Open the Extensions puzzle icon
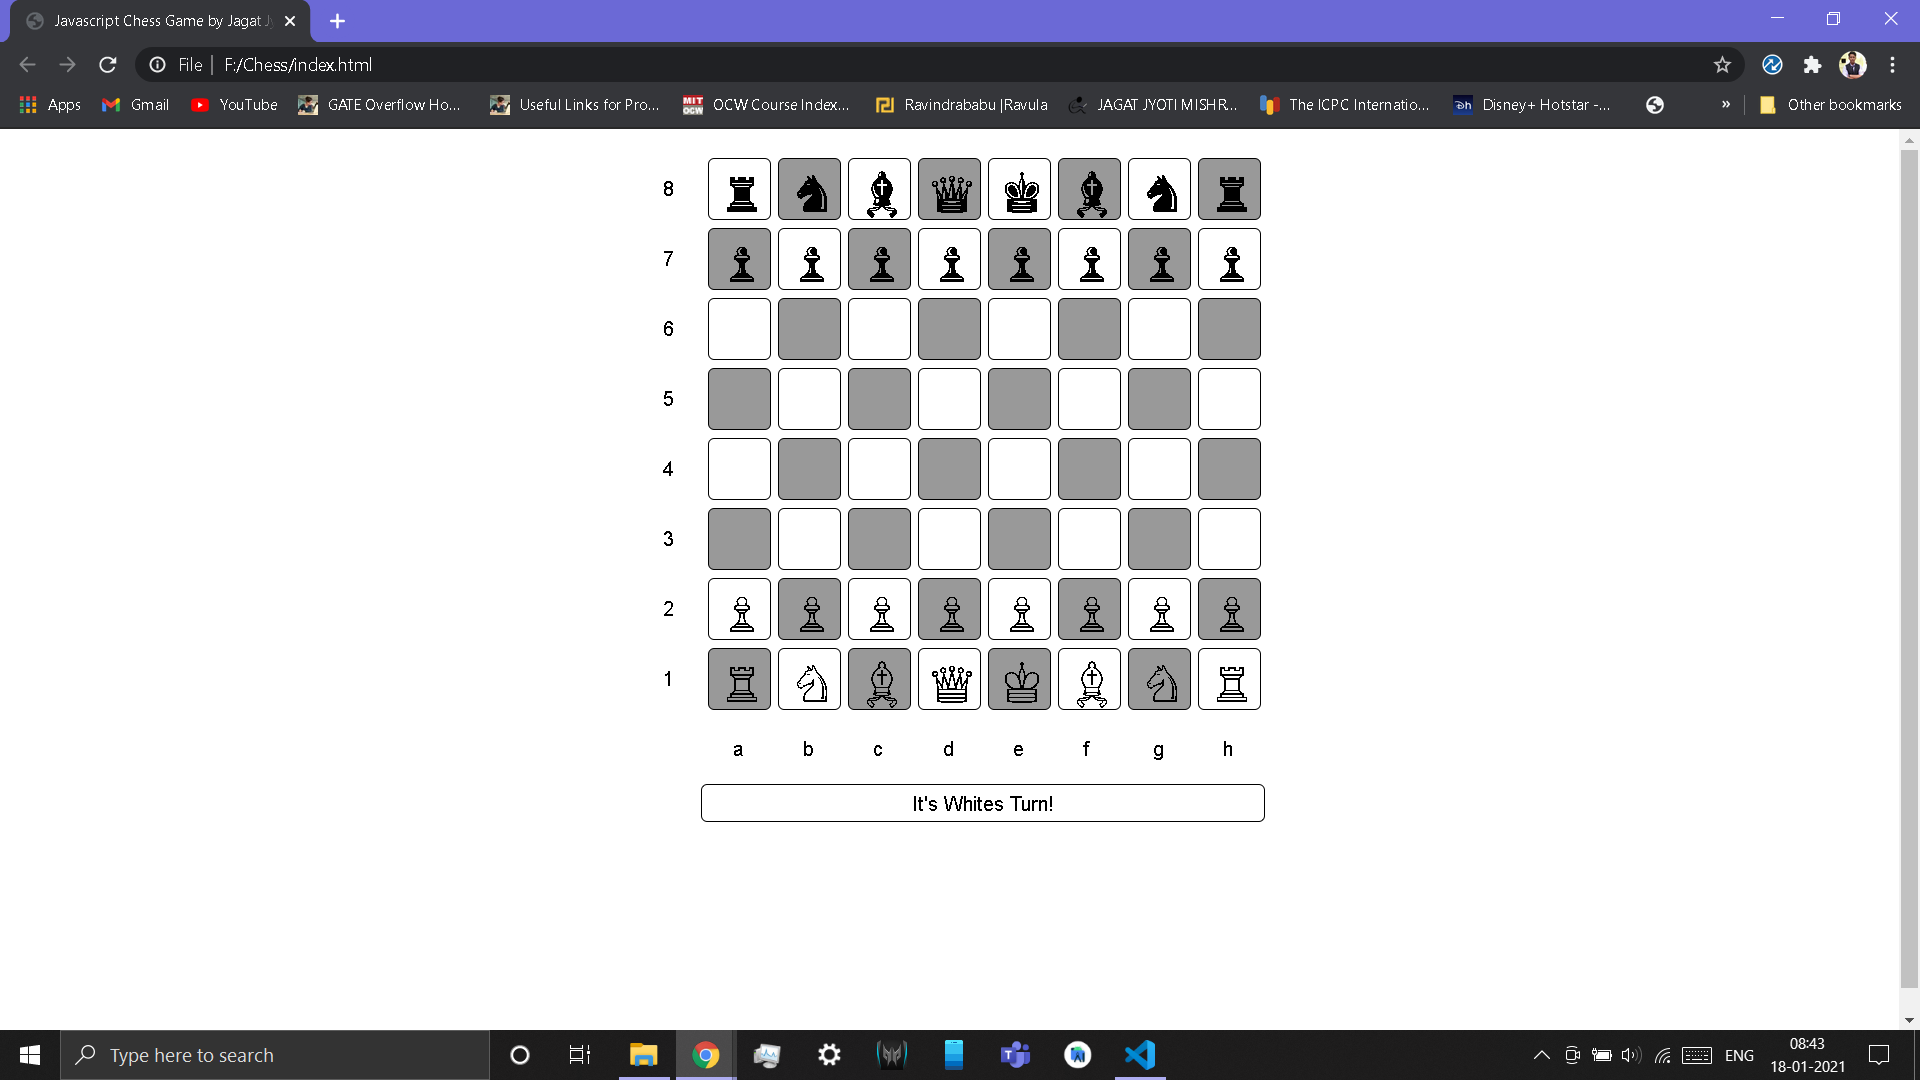The width and height of the screenshot is (1920, 1080). (1812, 65)
